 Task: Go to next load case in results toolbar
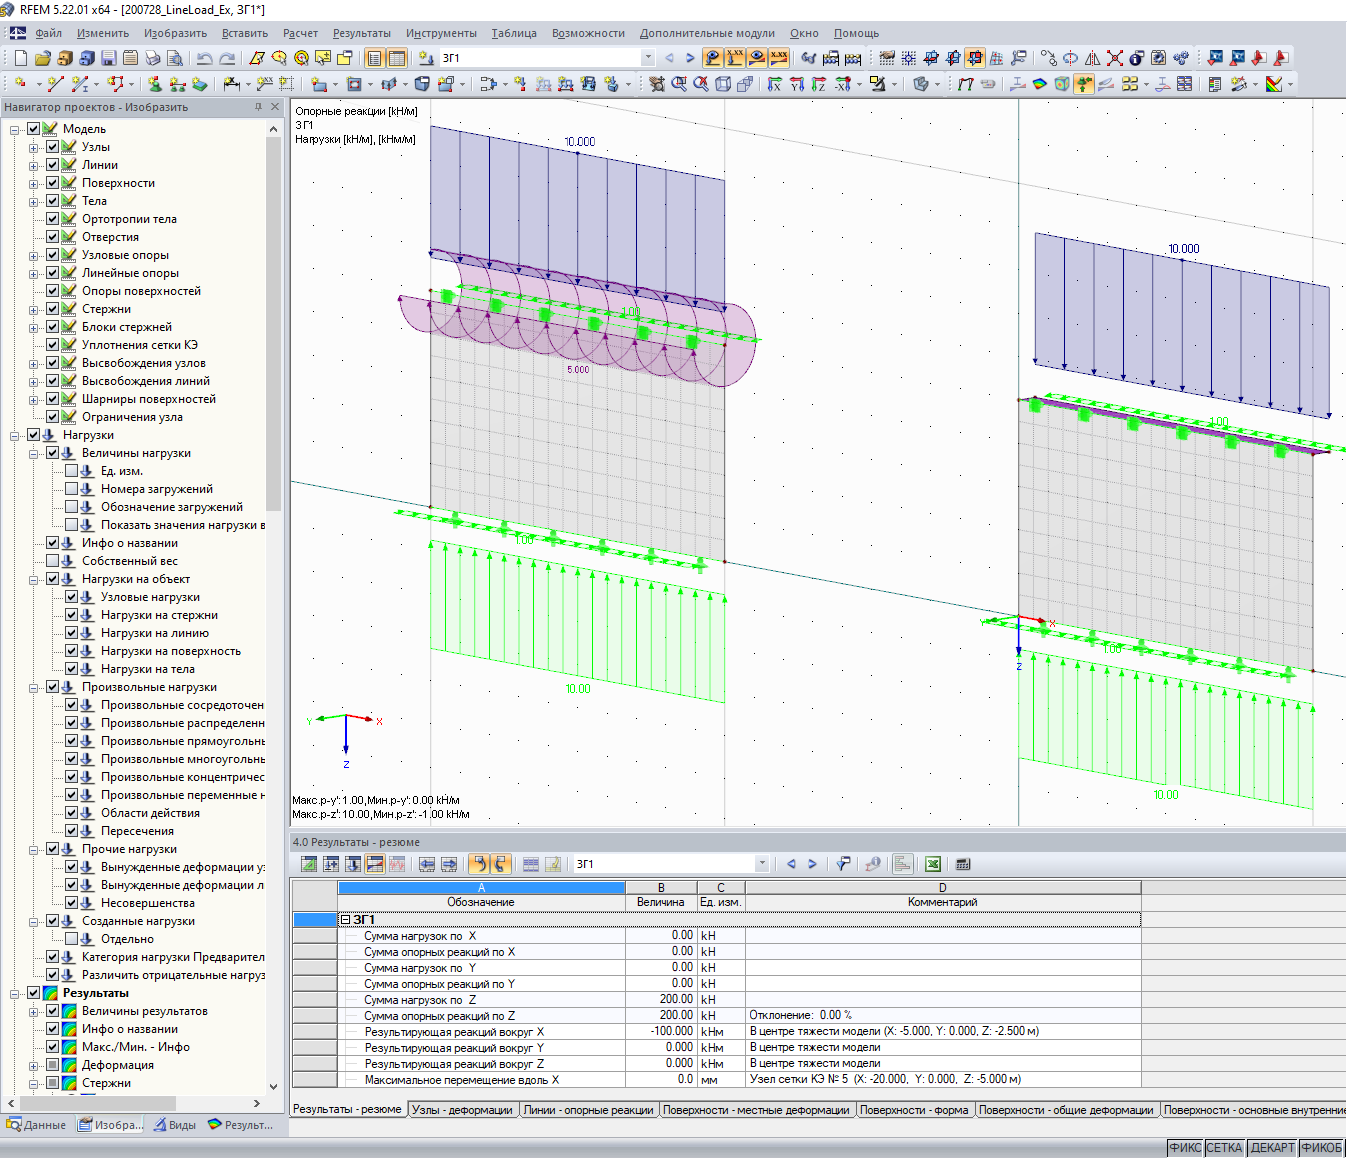pyautogui.click(x=812, y=864)
